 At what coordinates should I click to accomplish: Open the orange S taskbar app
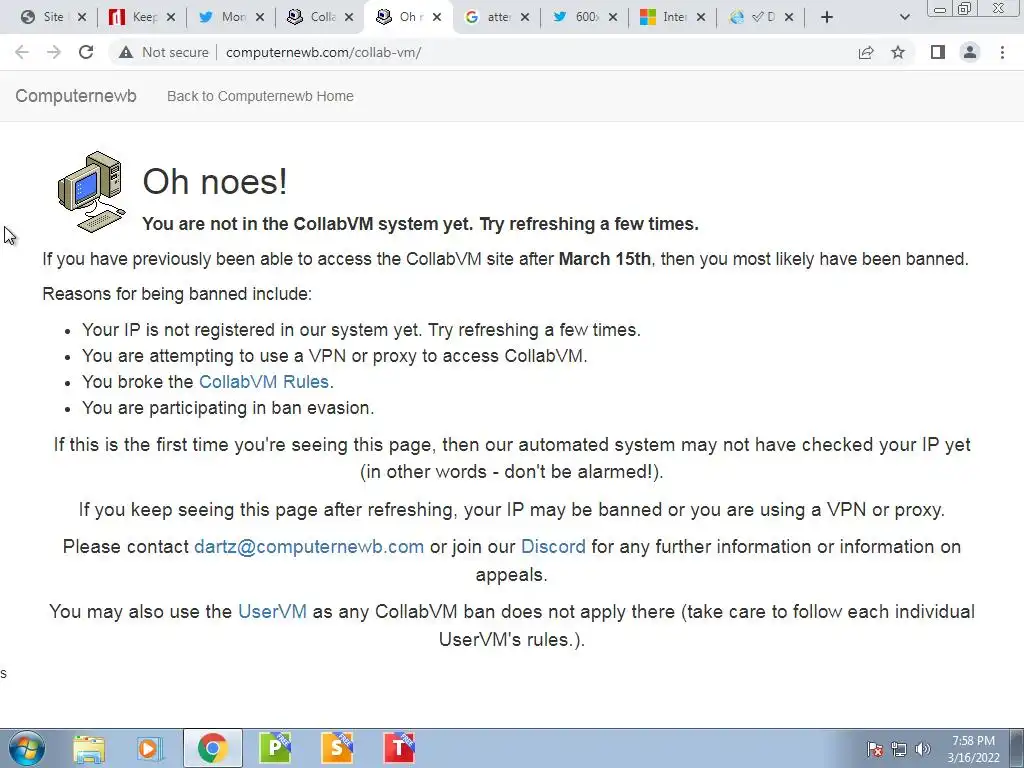click(x=337, y=748)
